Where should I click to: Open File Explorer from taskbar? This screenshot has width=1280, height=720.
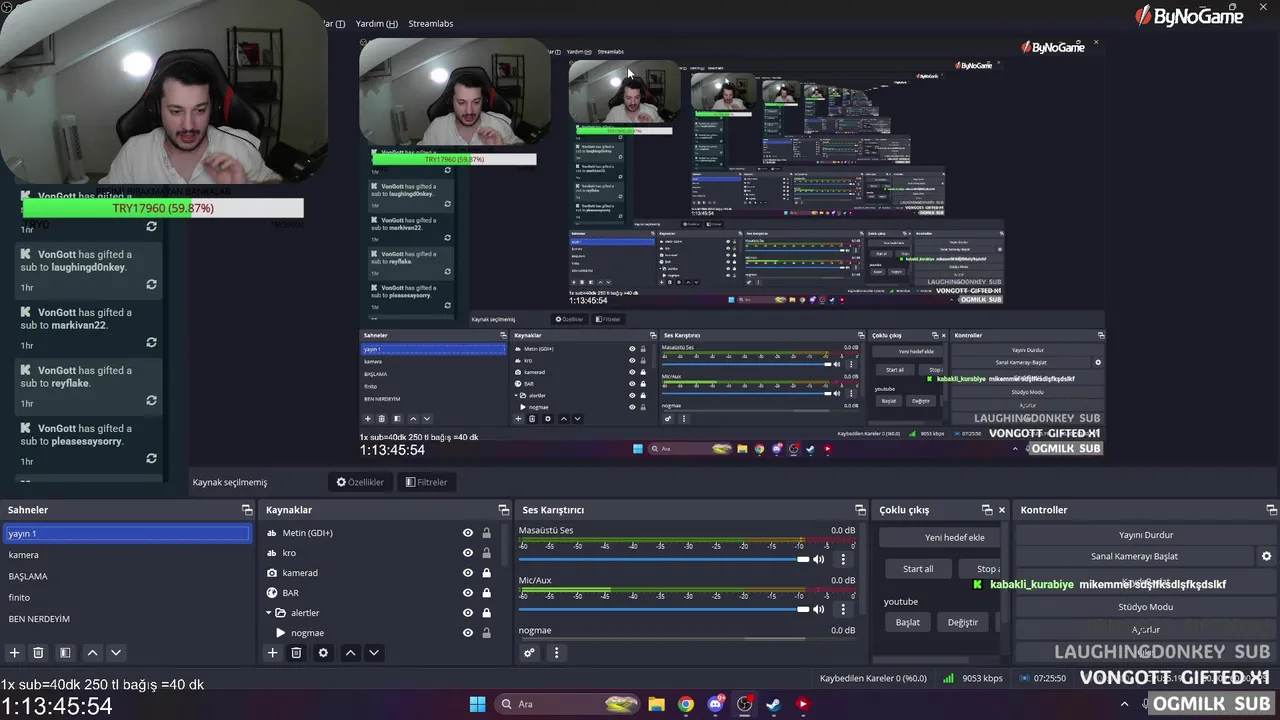pyautogui.click(x=656, y=704)
